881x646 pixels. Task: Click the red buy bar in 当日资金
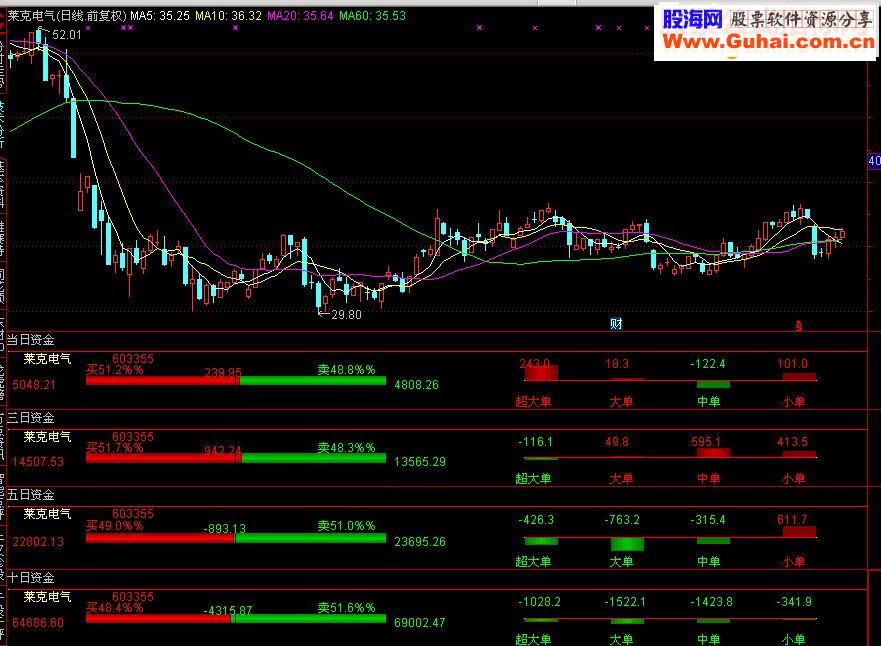162,381
